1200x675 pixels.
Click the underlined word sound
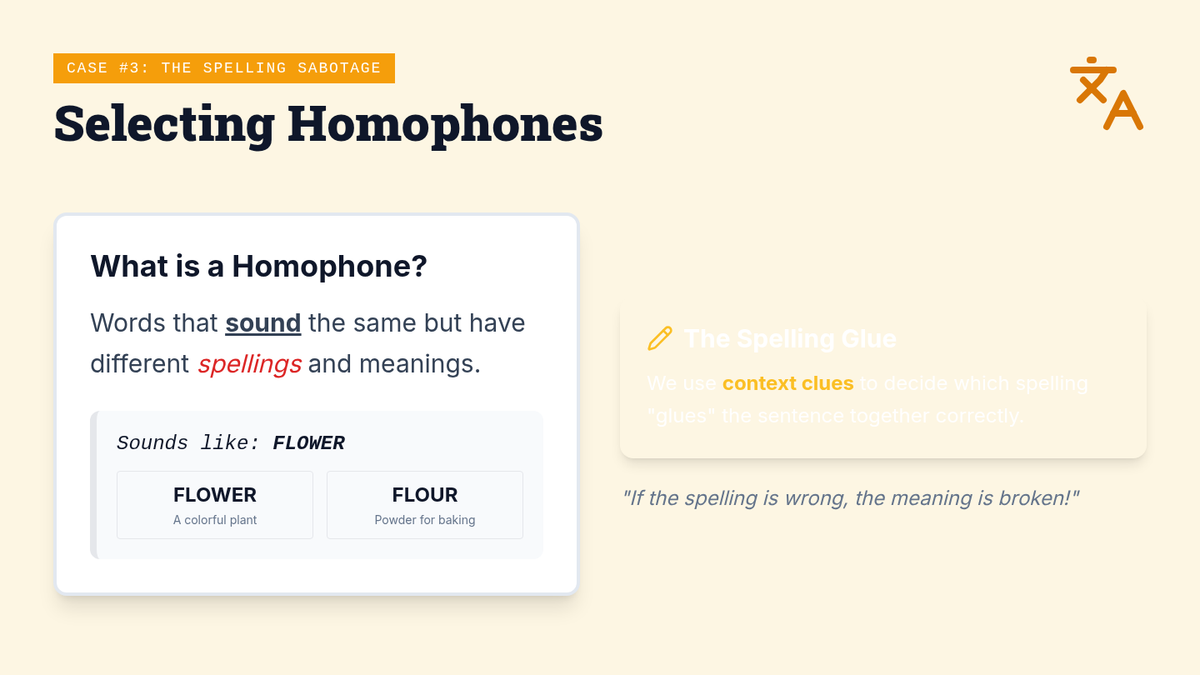(263, 323)
